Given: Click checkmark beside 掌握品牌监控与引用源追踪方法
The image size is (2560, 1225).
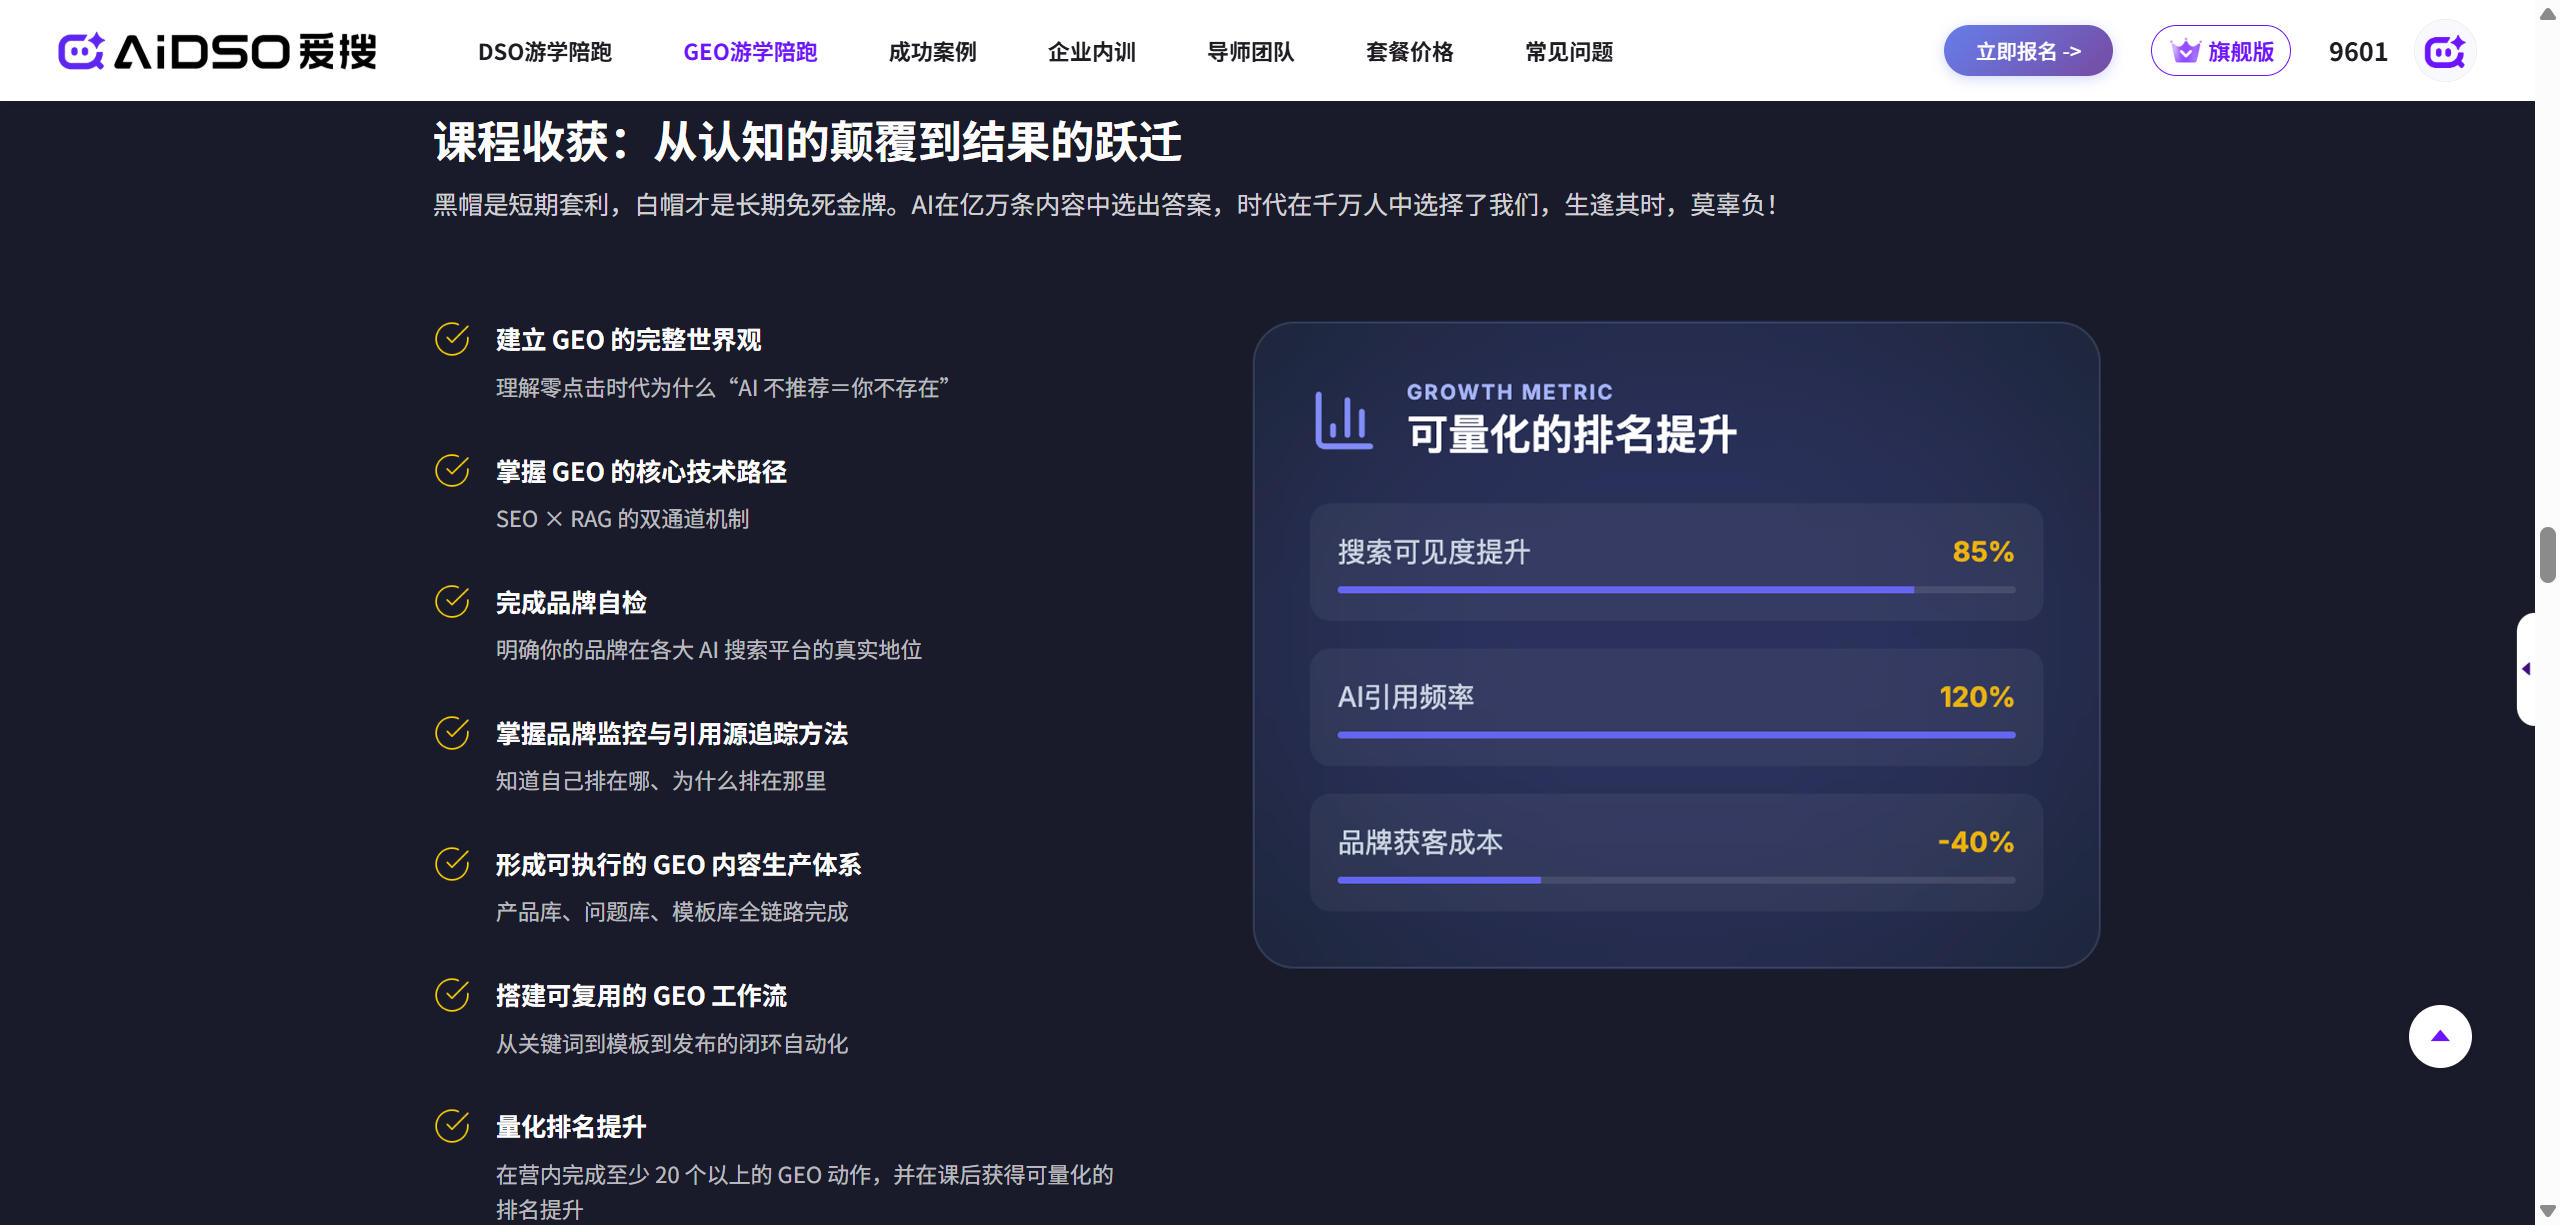Looking at the screenshot, I should coord(452,733).
